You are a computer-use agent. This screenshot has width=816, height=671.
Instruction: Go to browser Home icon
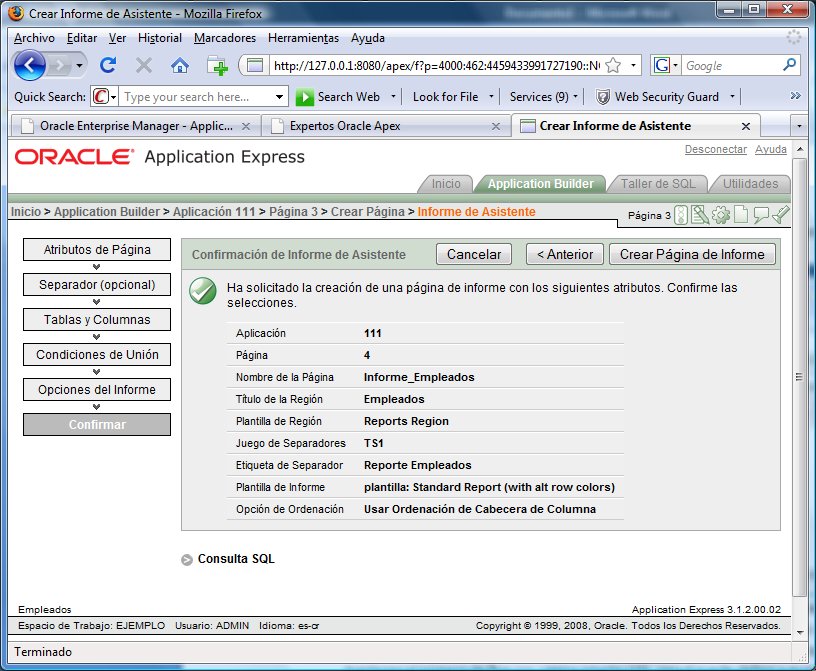[180, 66]
